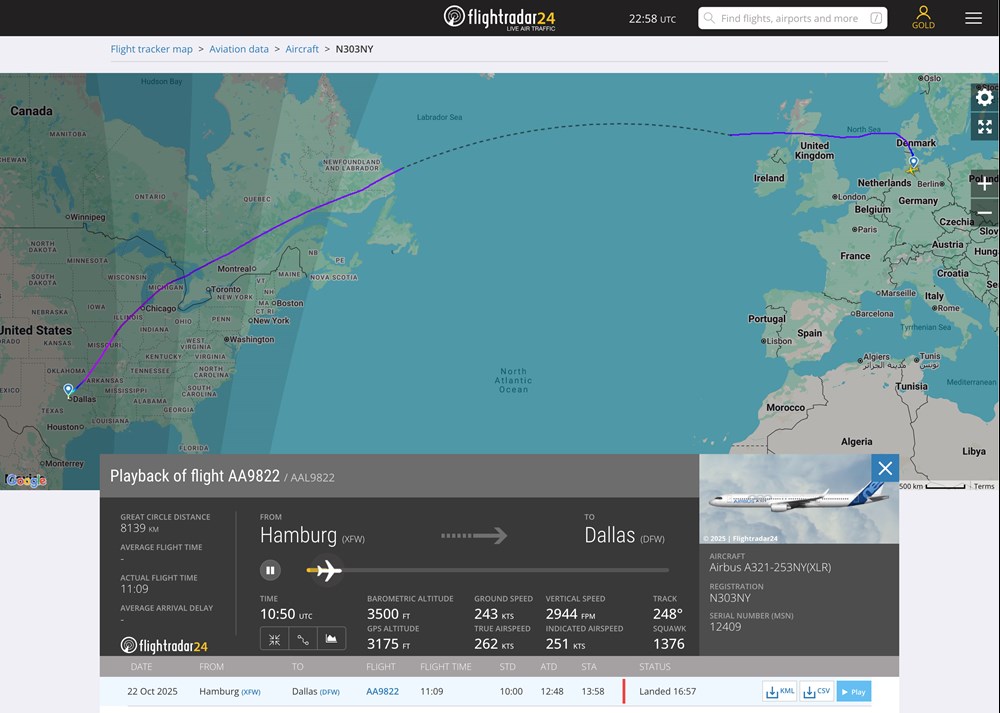Navigate to Flight tracker map breadcrumb

pyautogui.click(x=152, y=49)
